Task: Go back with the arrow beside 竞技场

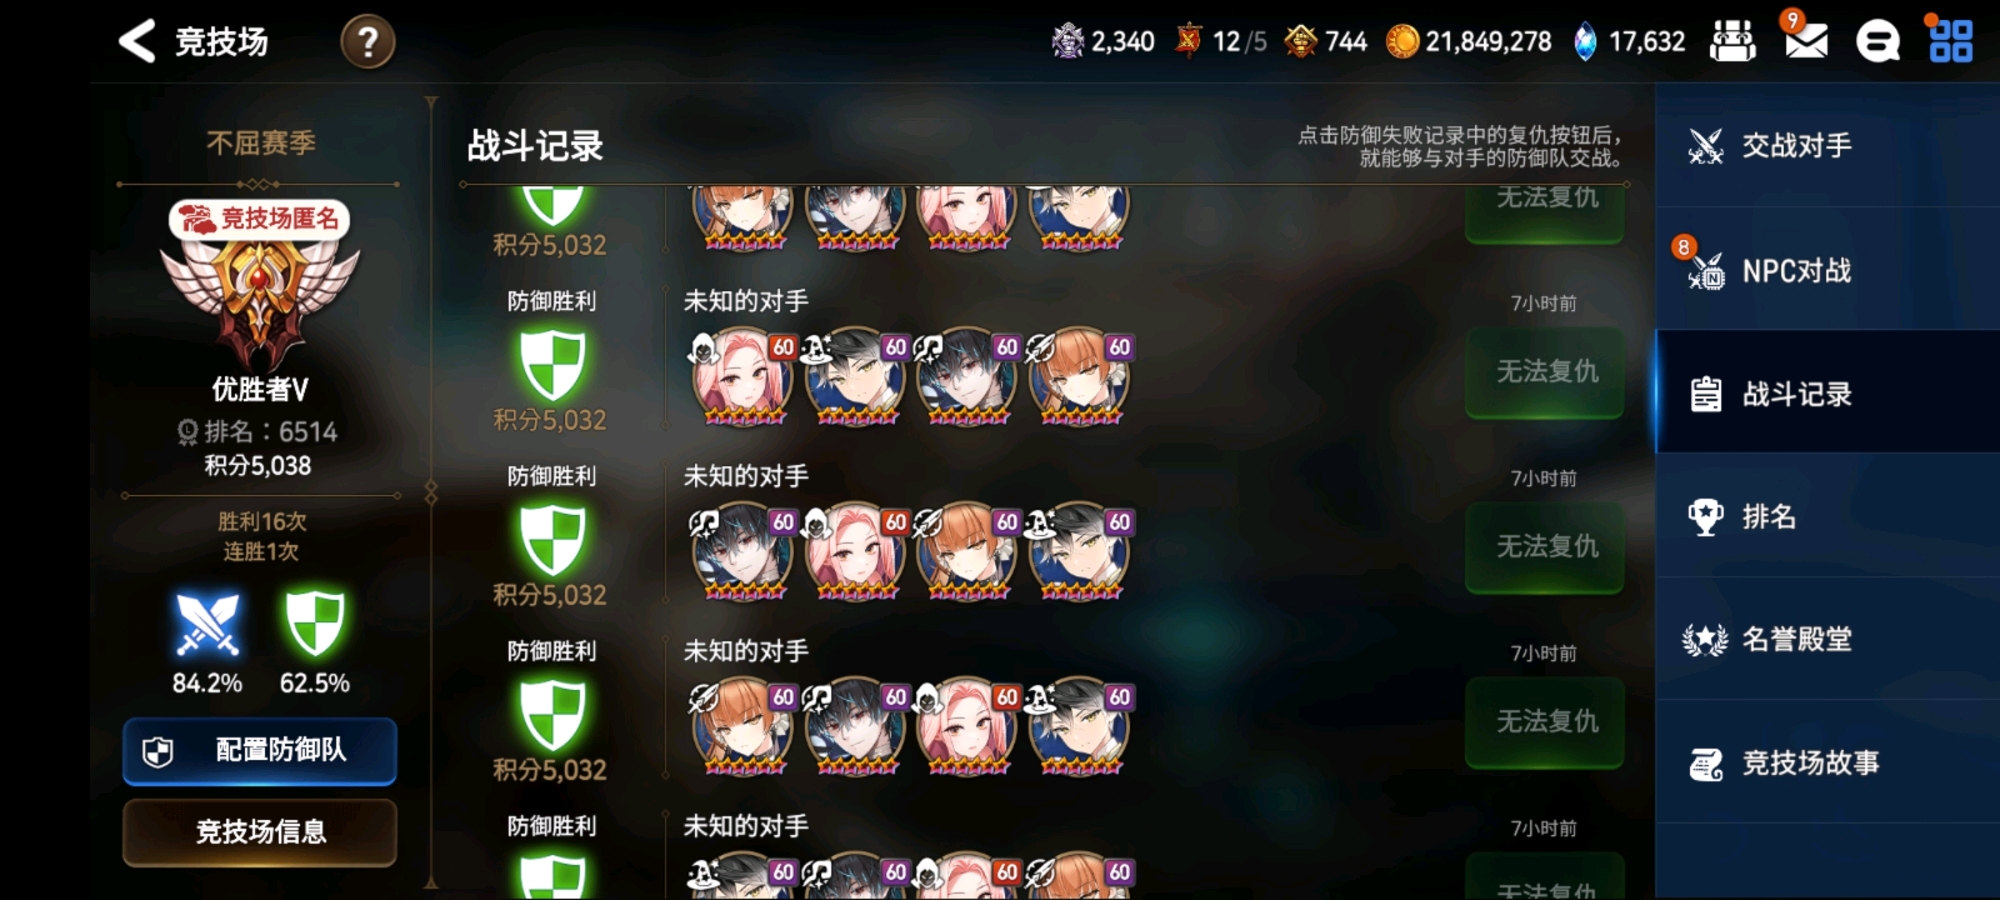Action: [138, 42]
